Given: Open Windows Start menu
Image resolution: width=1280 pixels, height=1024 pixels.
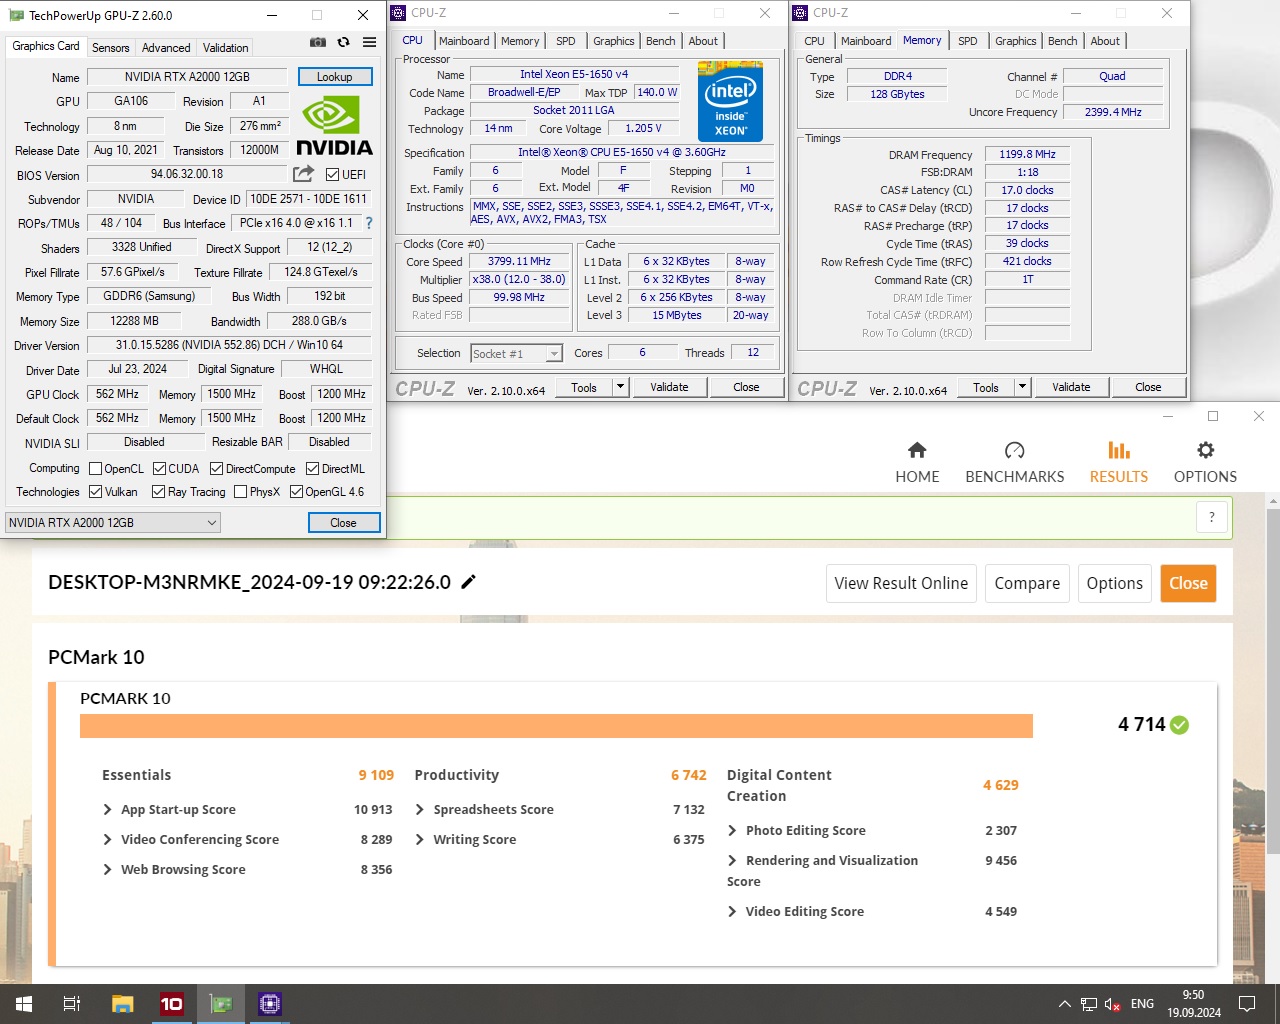Looking at the screenshot, I should click(24, 1004).
